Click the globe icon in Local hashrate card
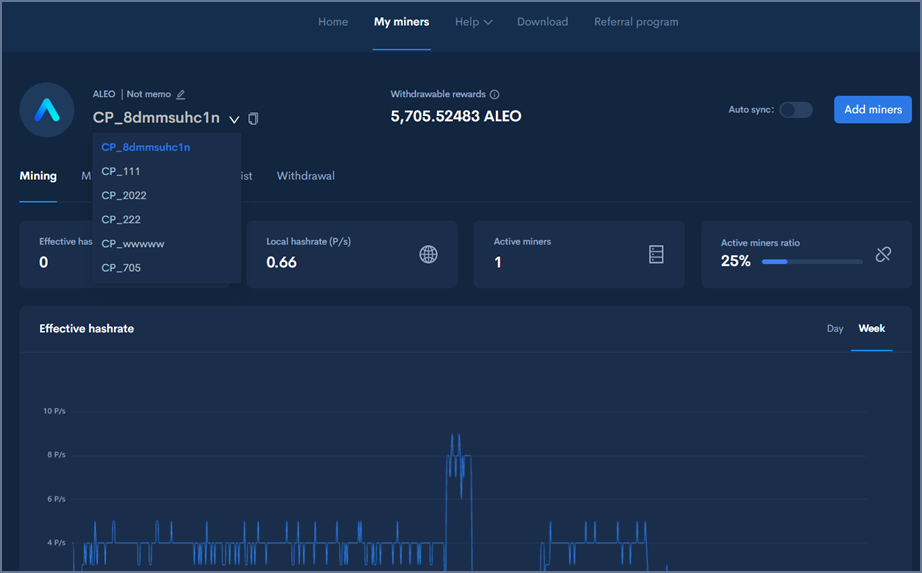The width and height of the screenshot is (922, 573). 428,254
